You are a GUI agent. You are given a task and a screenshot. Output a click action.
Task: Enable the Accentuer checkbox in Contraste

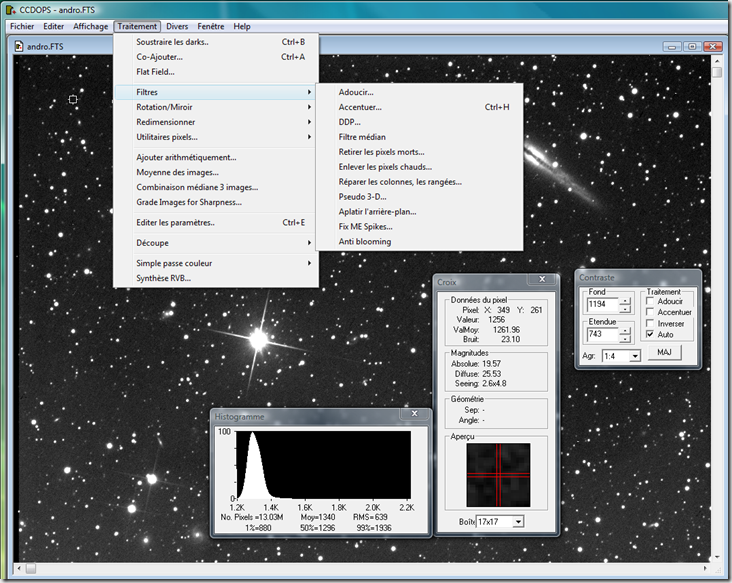[x=650, y=312]
